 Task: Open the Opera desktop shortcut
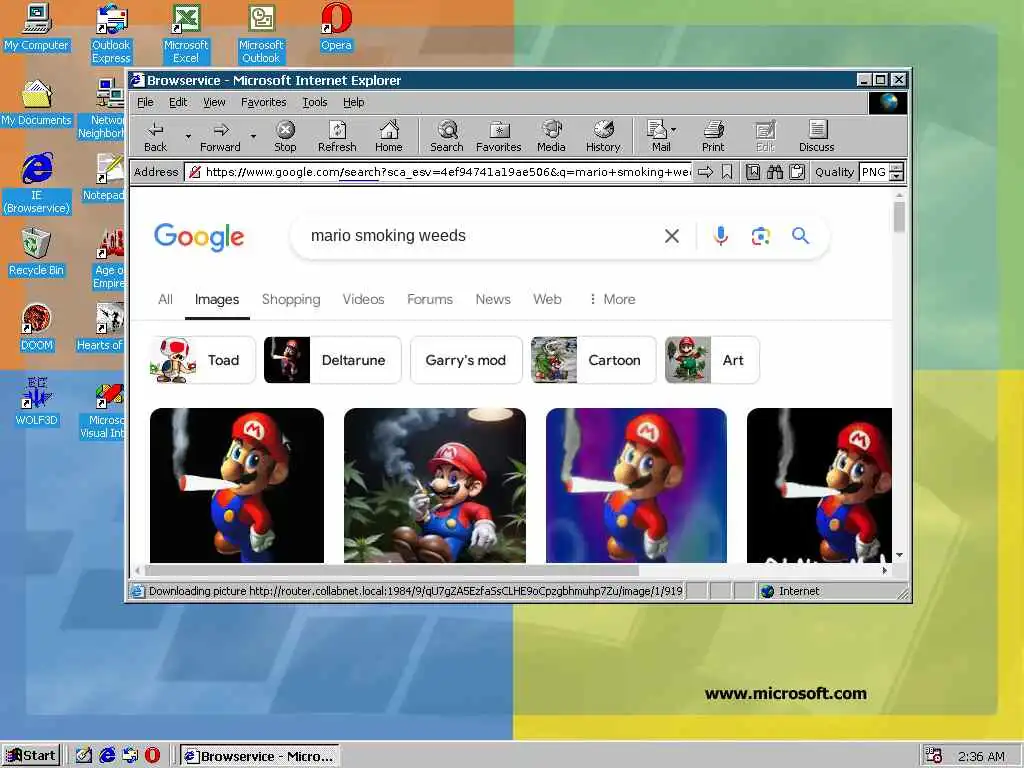pos(336,27)
